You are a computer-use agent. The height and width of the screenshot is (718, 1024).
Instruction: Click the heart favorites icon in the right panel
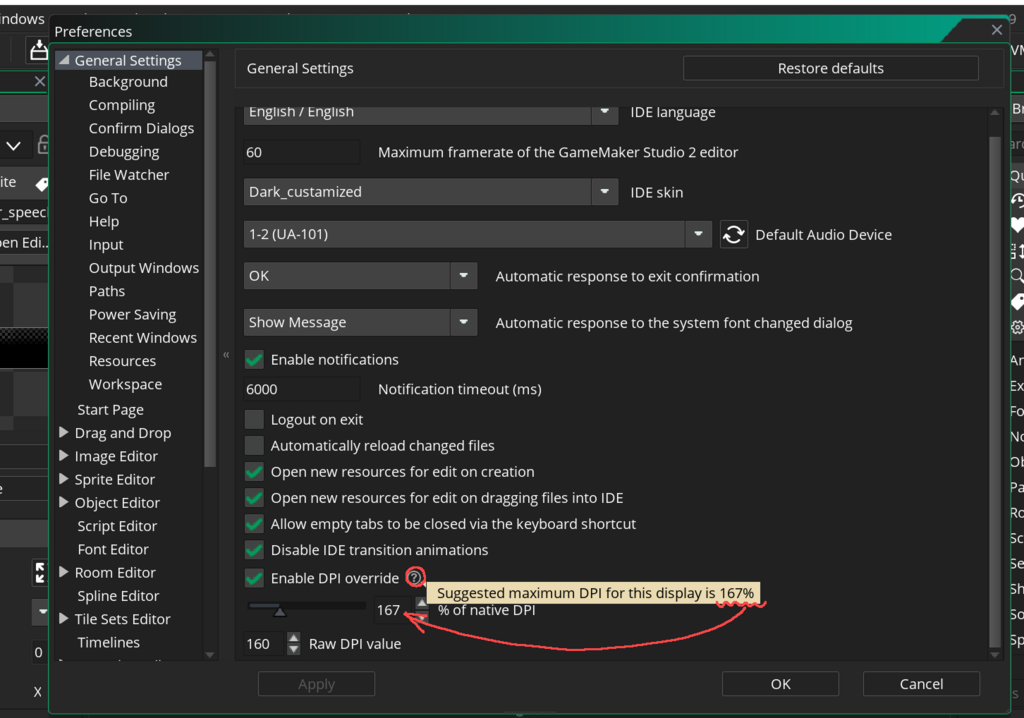(1017, 225)
